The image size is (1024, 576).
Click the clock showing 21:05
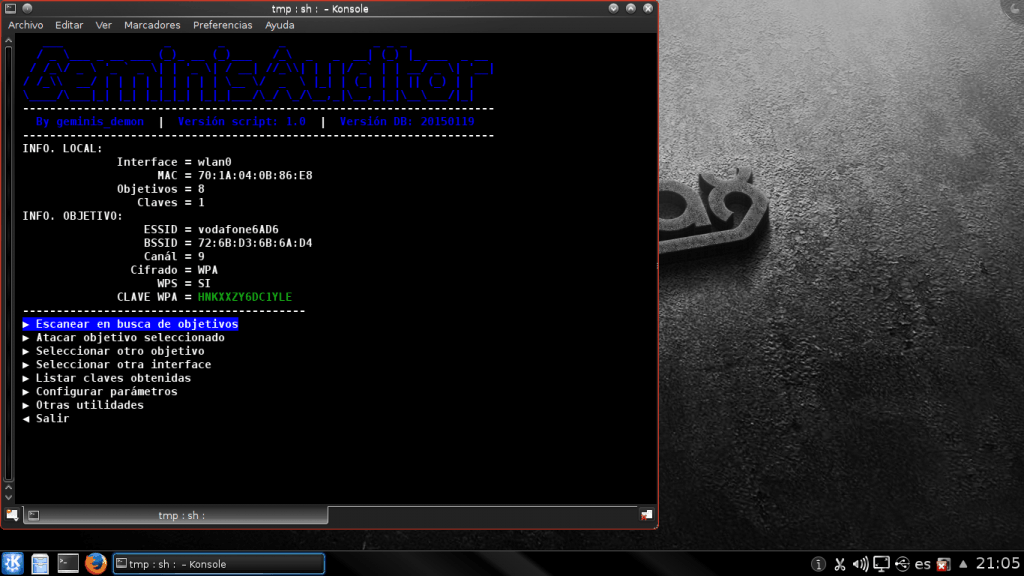point(997,564)
